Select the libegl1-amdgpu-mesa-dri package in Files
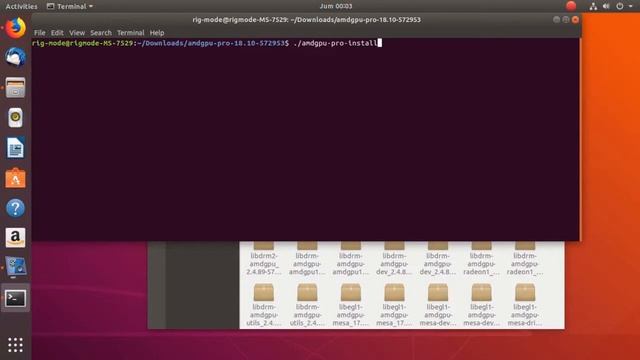This screenshot has height=360, width=640. 525,305
